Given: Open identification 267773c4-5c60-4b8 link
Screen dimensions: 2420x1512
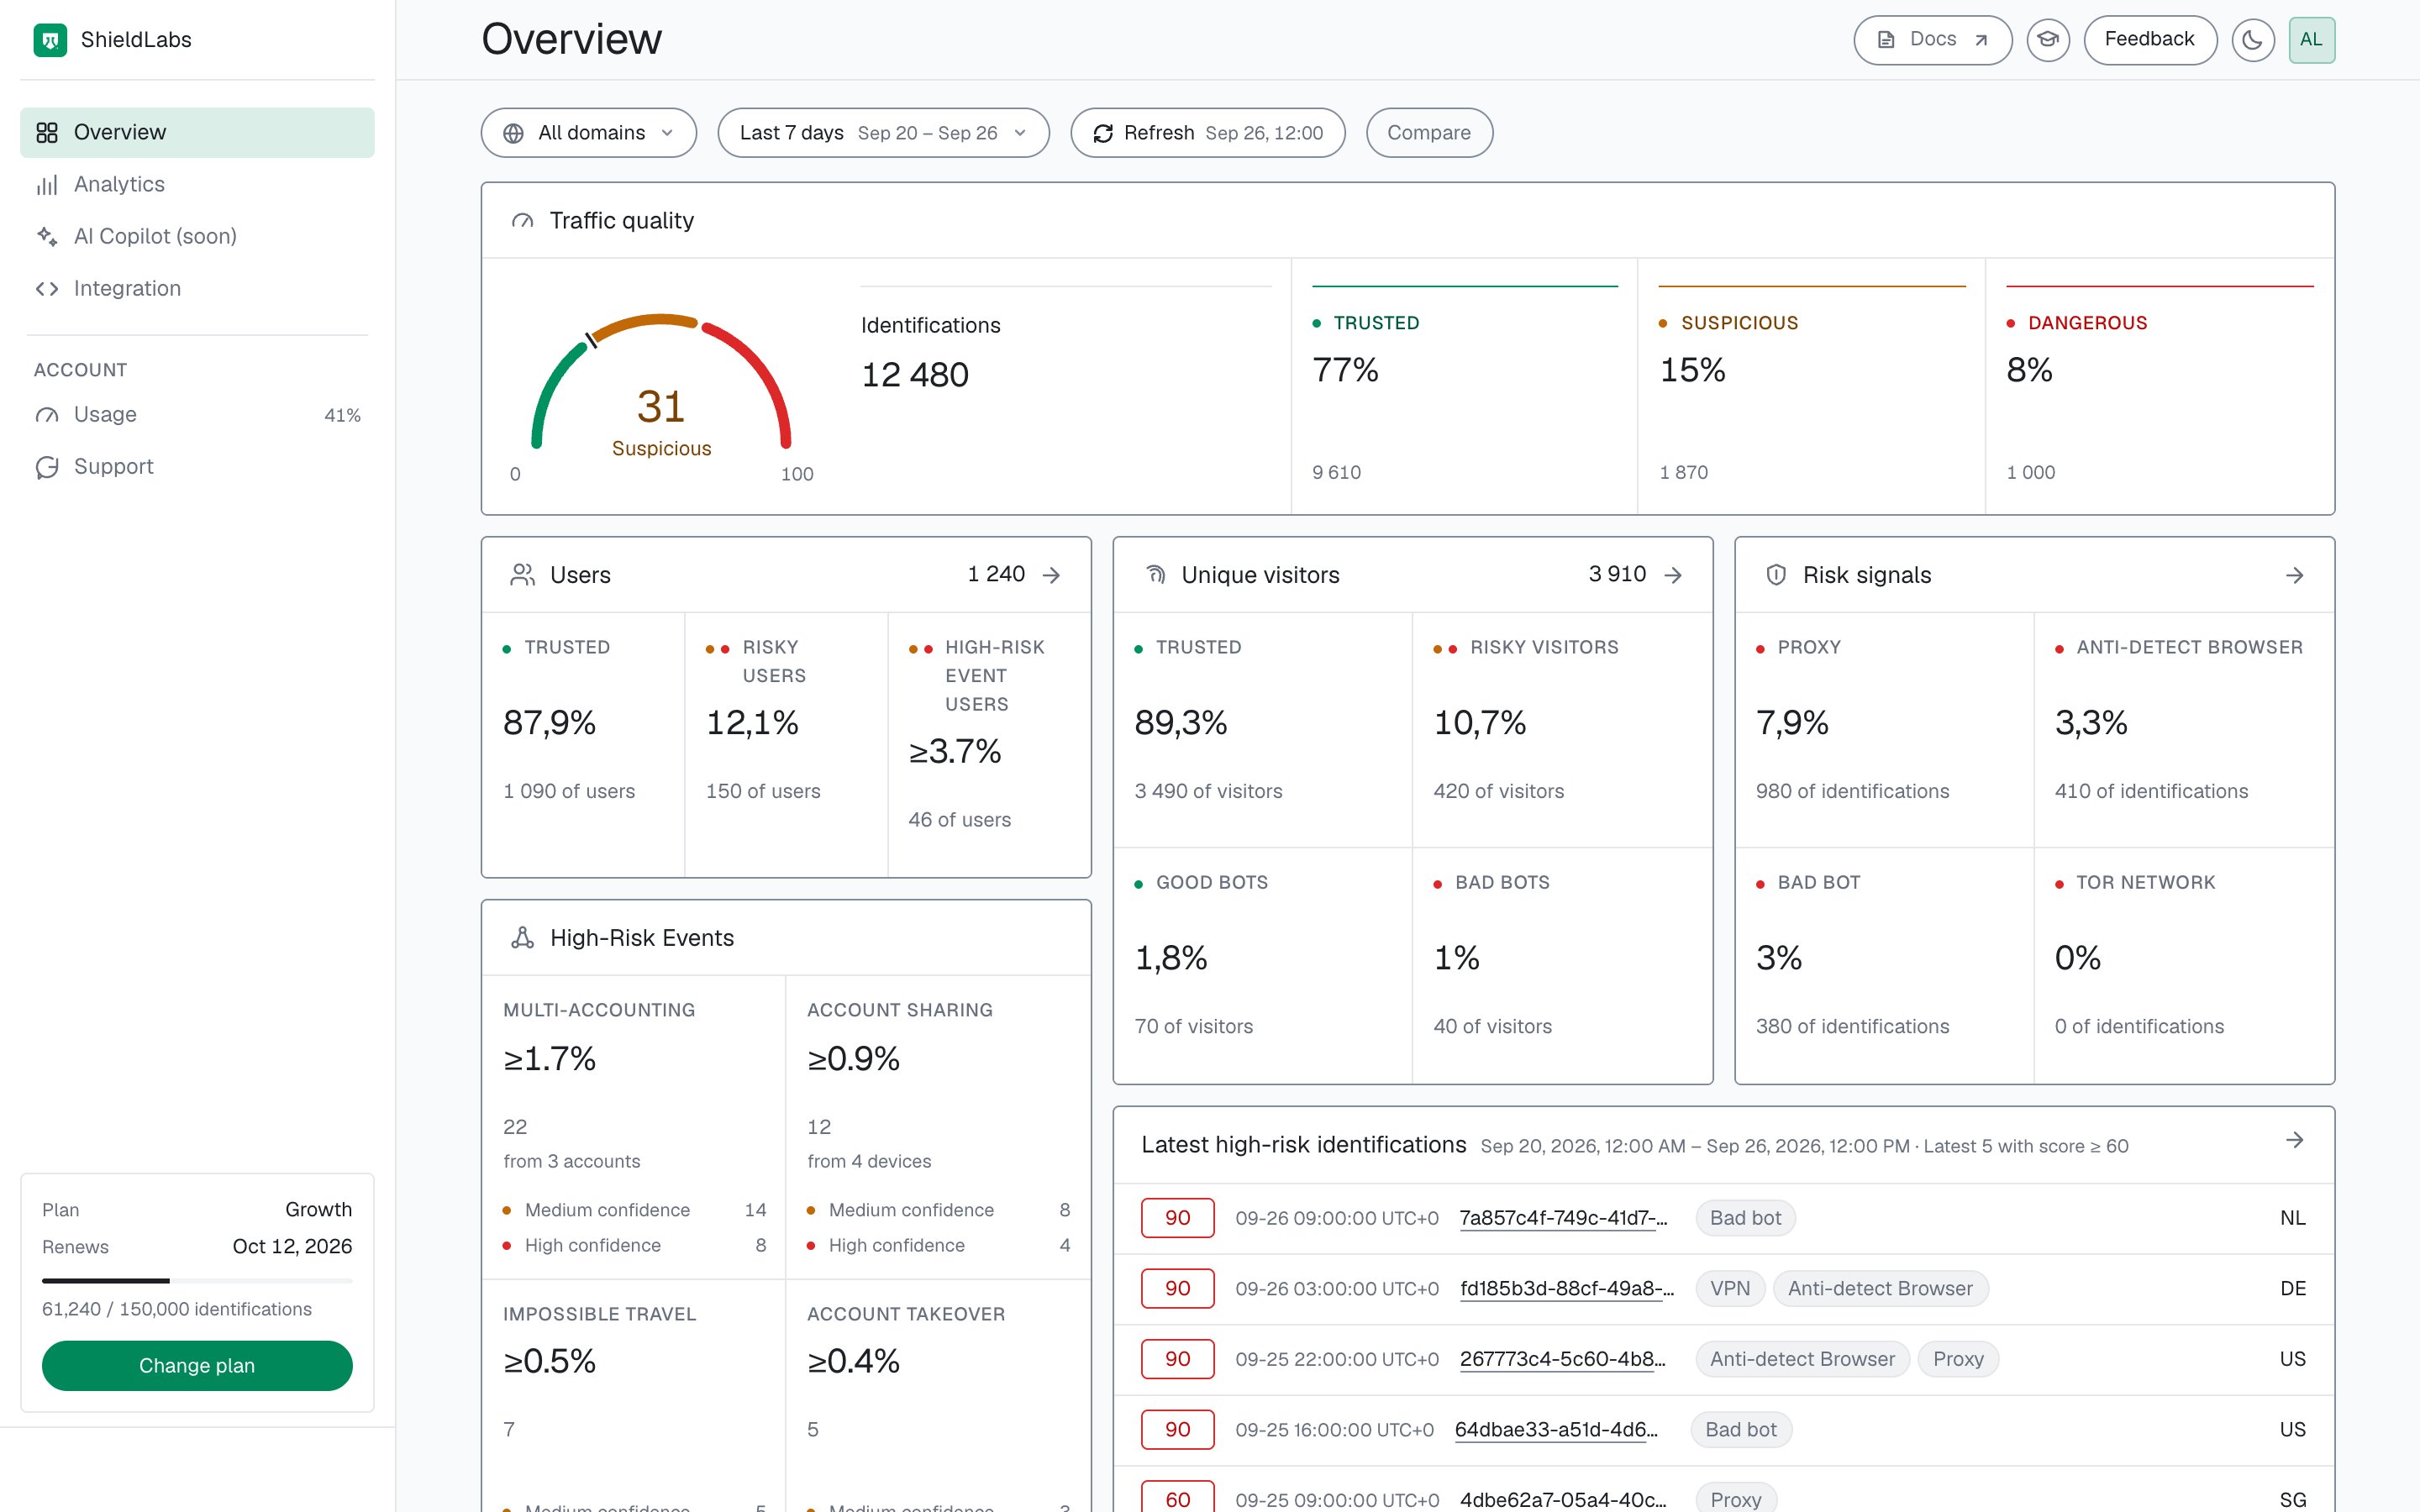Looking at the screenshot, I should [1562, 1359].
